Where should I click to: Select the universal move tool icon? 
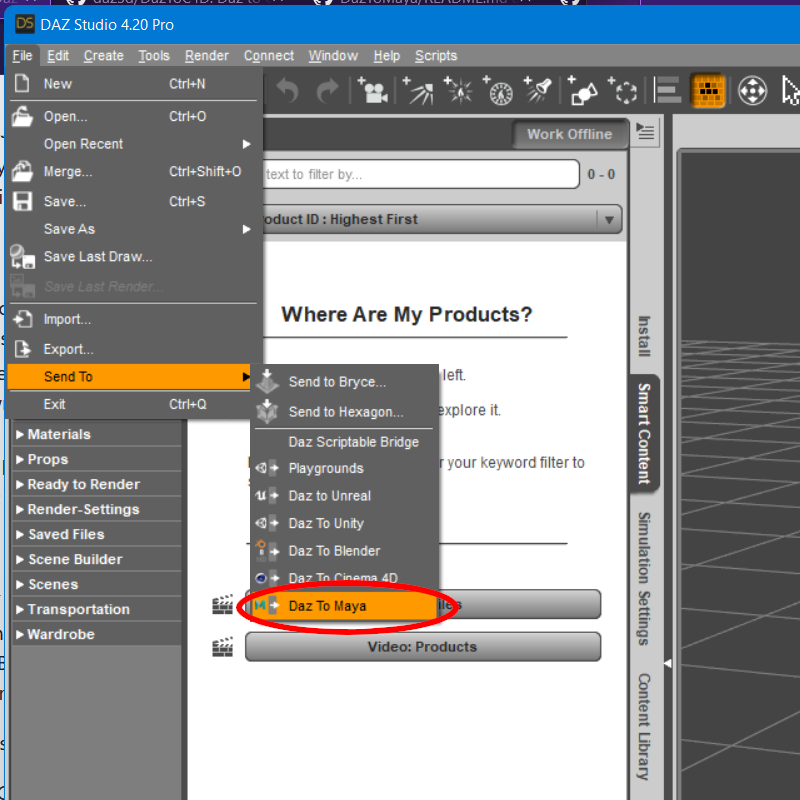click(x=753, y=91)
